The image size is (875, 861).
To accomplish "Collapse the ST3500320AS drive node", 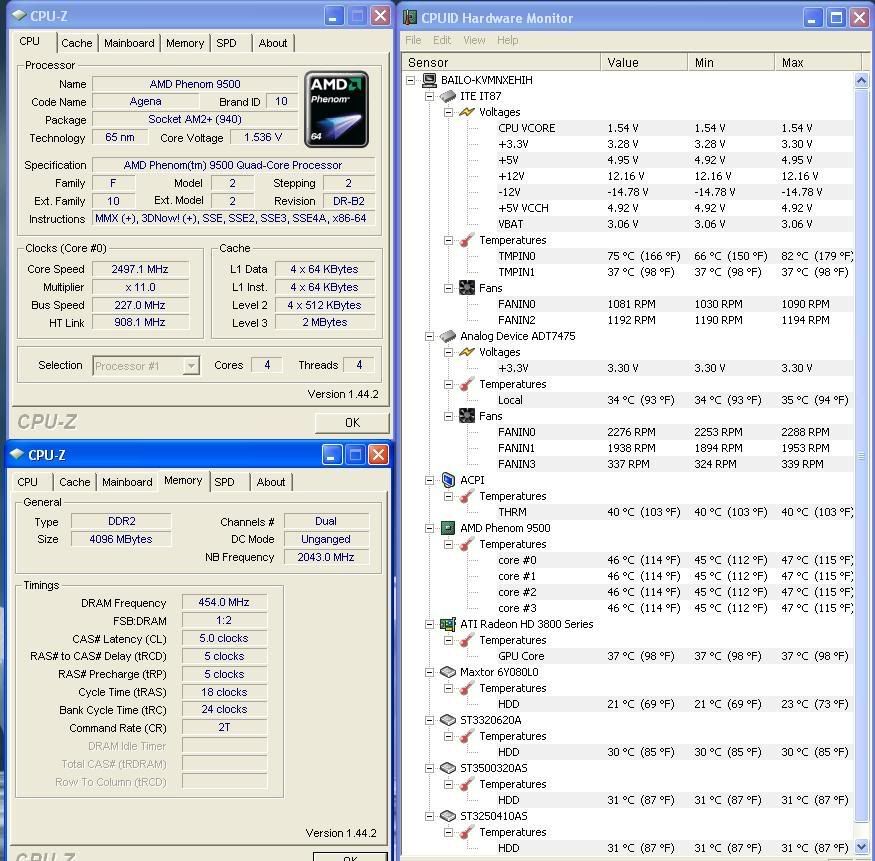I will pos(429,768).
